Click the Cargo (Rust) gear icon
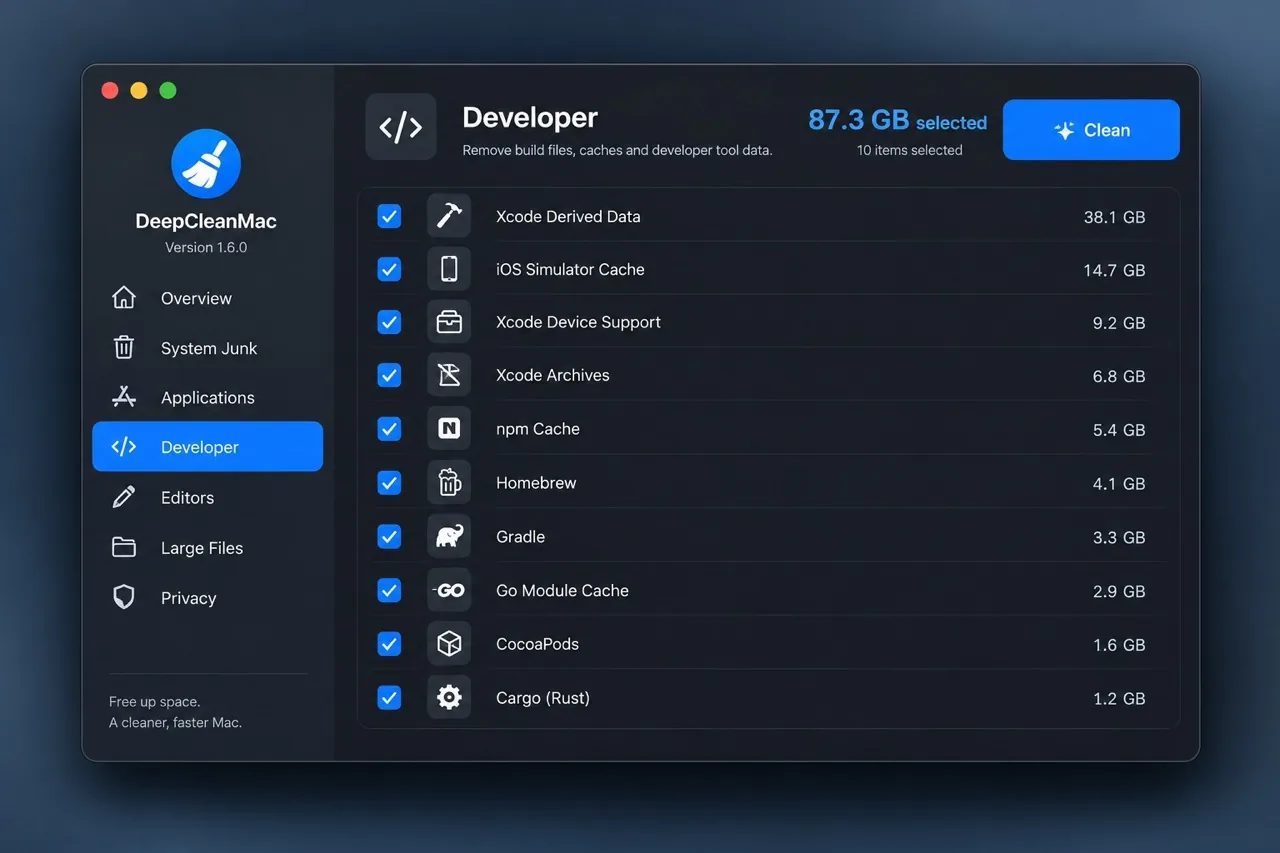1280x853 pixels. (x=449, y=697)
